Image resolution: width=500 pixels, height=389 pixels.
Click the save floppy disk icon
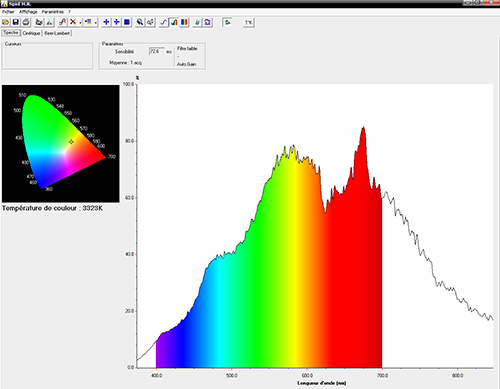[15, 22]
